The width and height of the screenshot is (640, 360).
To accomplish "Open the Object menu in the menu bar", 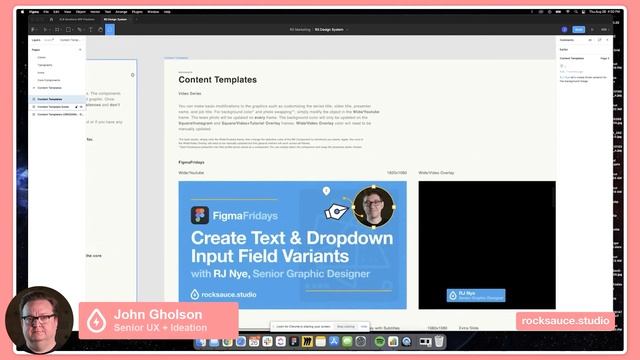I will [x=80, y=12].
